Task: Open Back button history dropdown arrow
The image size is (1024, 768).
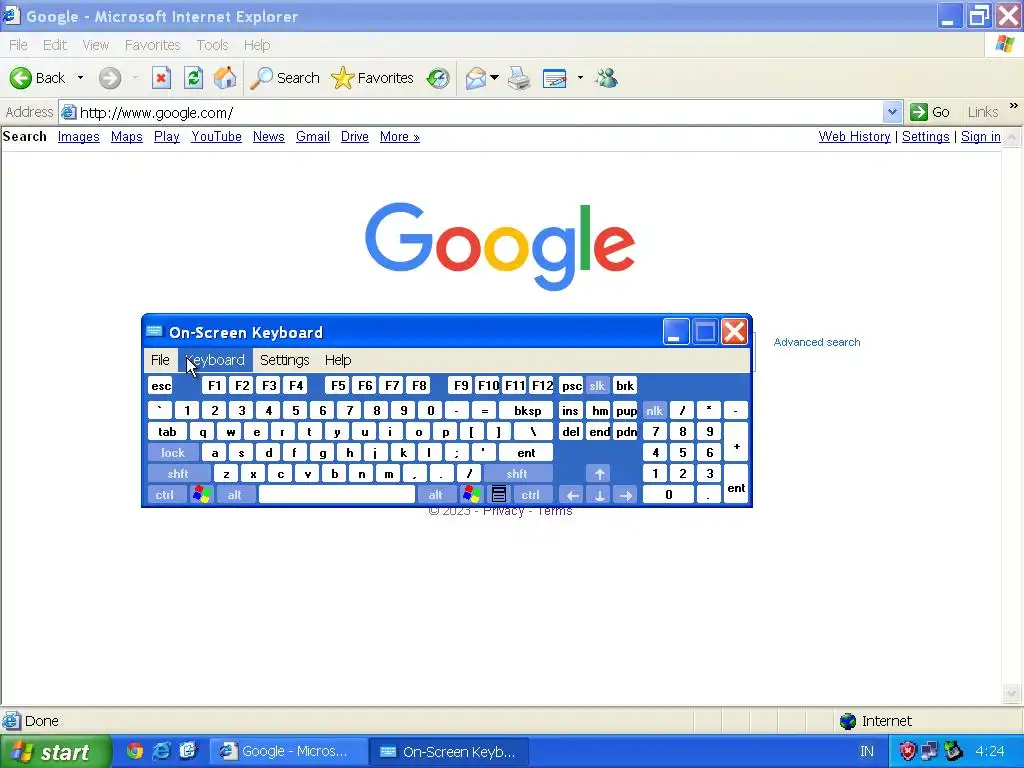Action: [80, 78]
